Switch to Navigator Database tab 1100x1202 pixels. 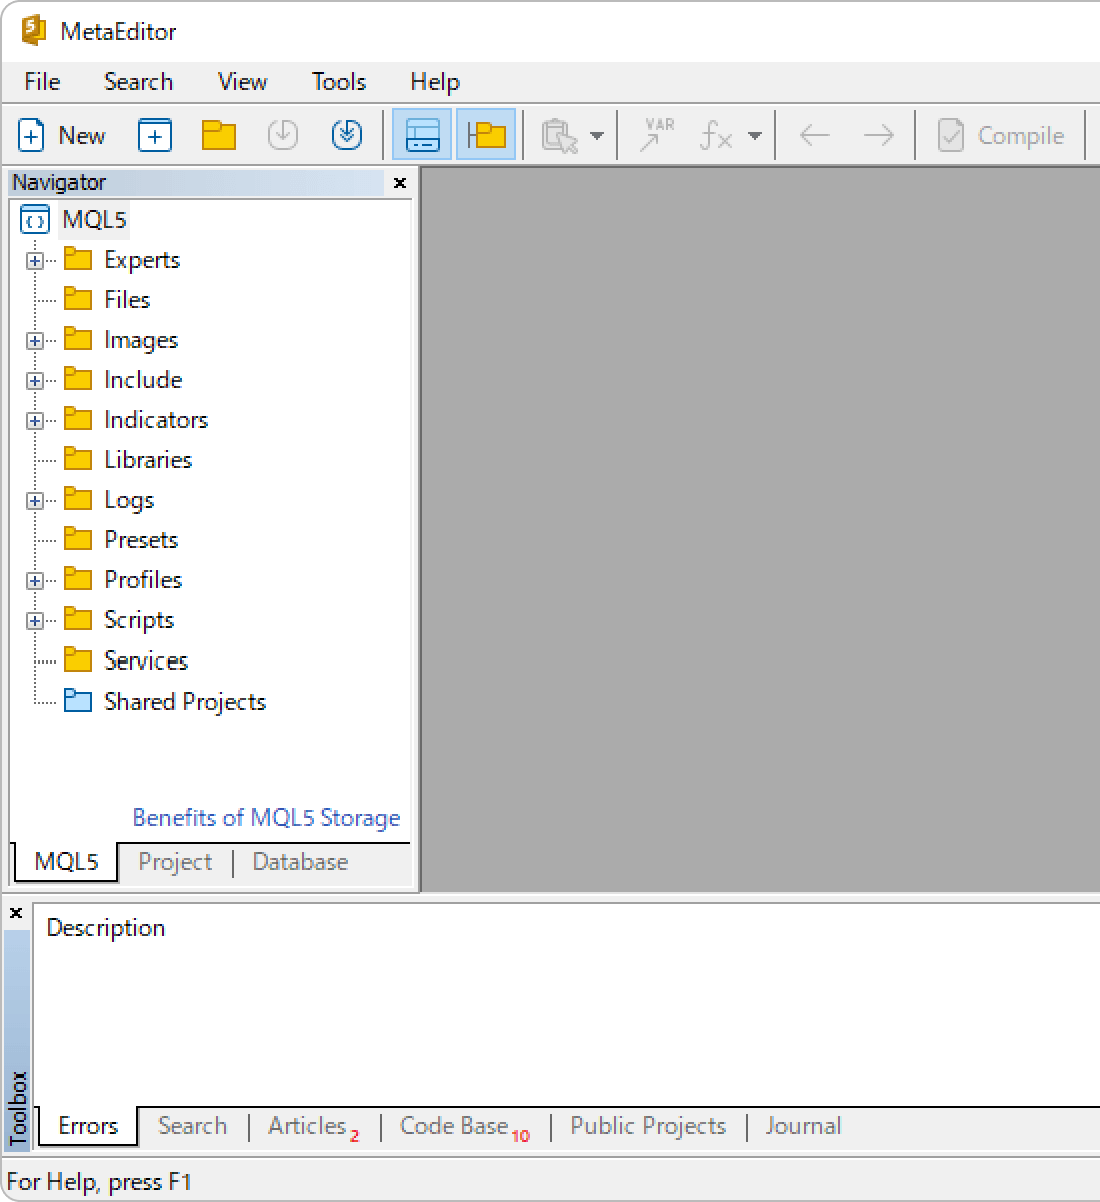(x=300, y=862)
